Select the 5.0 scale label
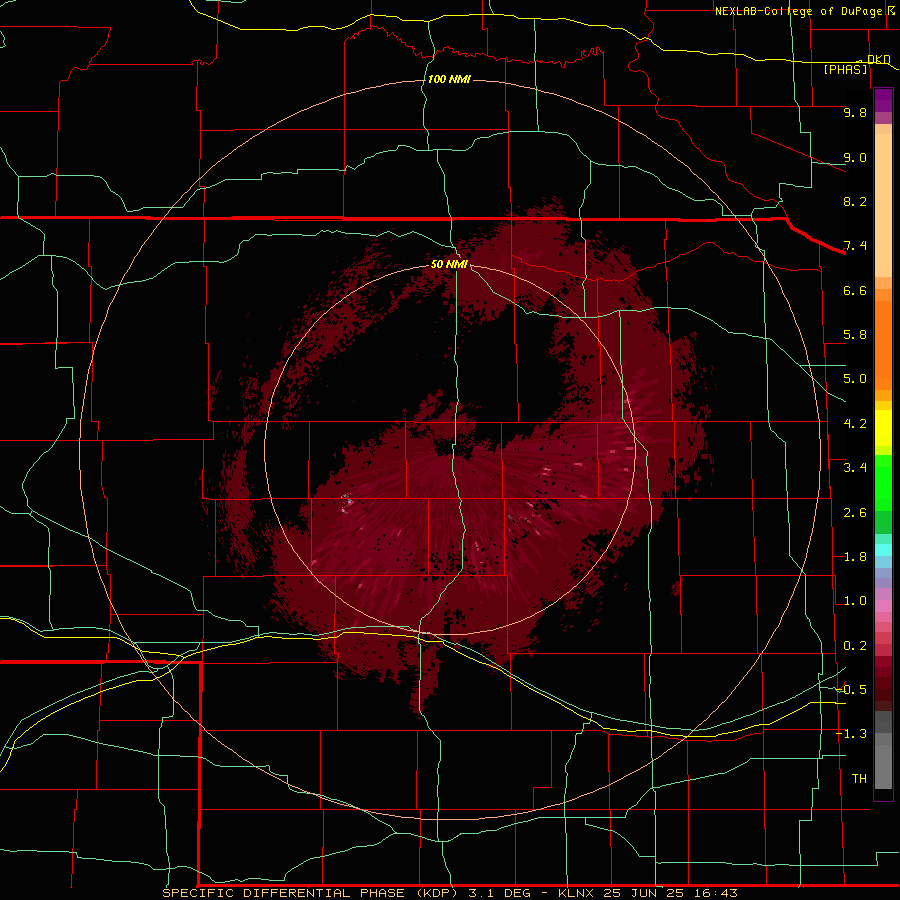The width and height of the screenshot is (900, 900). point(855,379)
